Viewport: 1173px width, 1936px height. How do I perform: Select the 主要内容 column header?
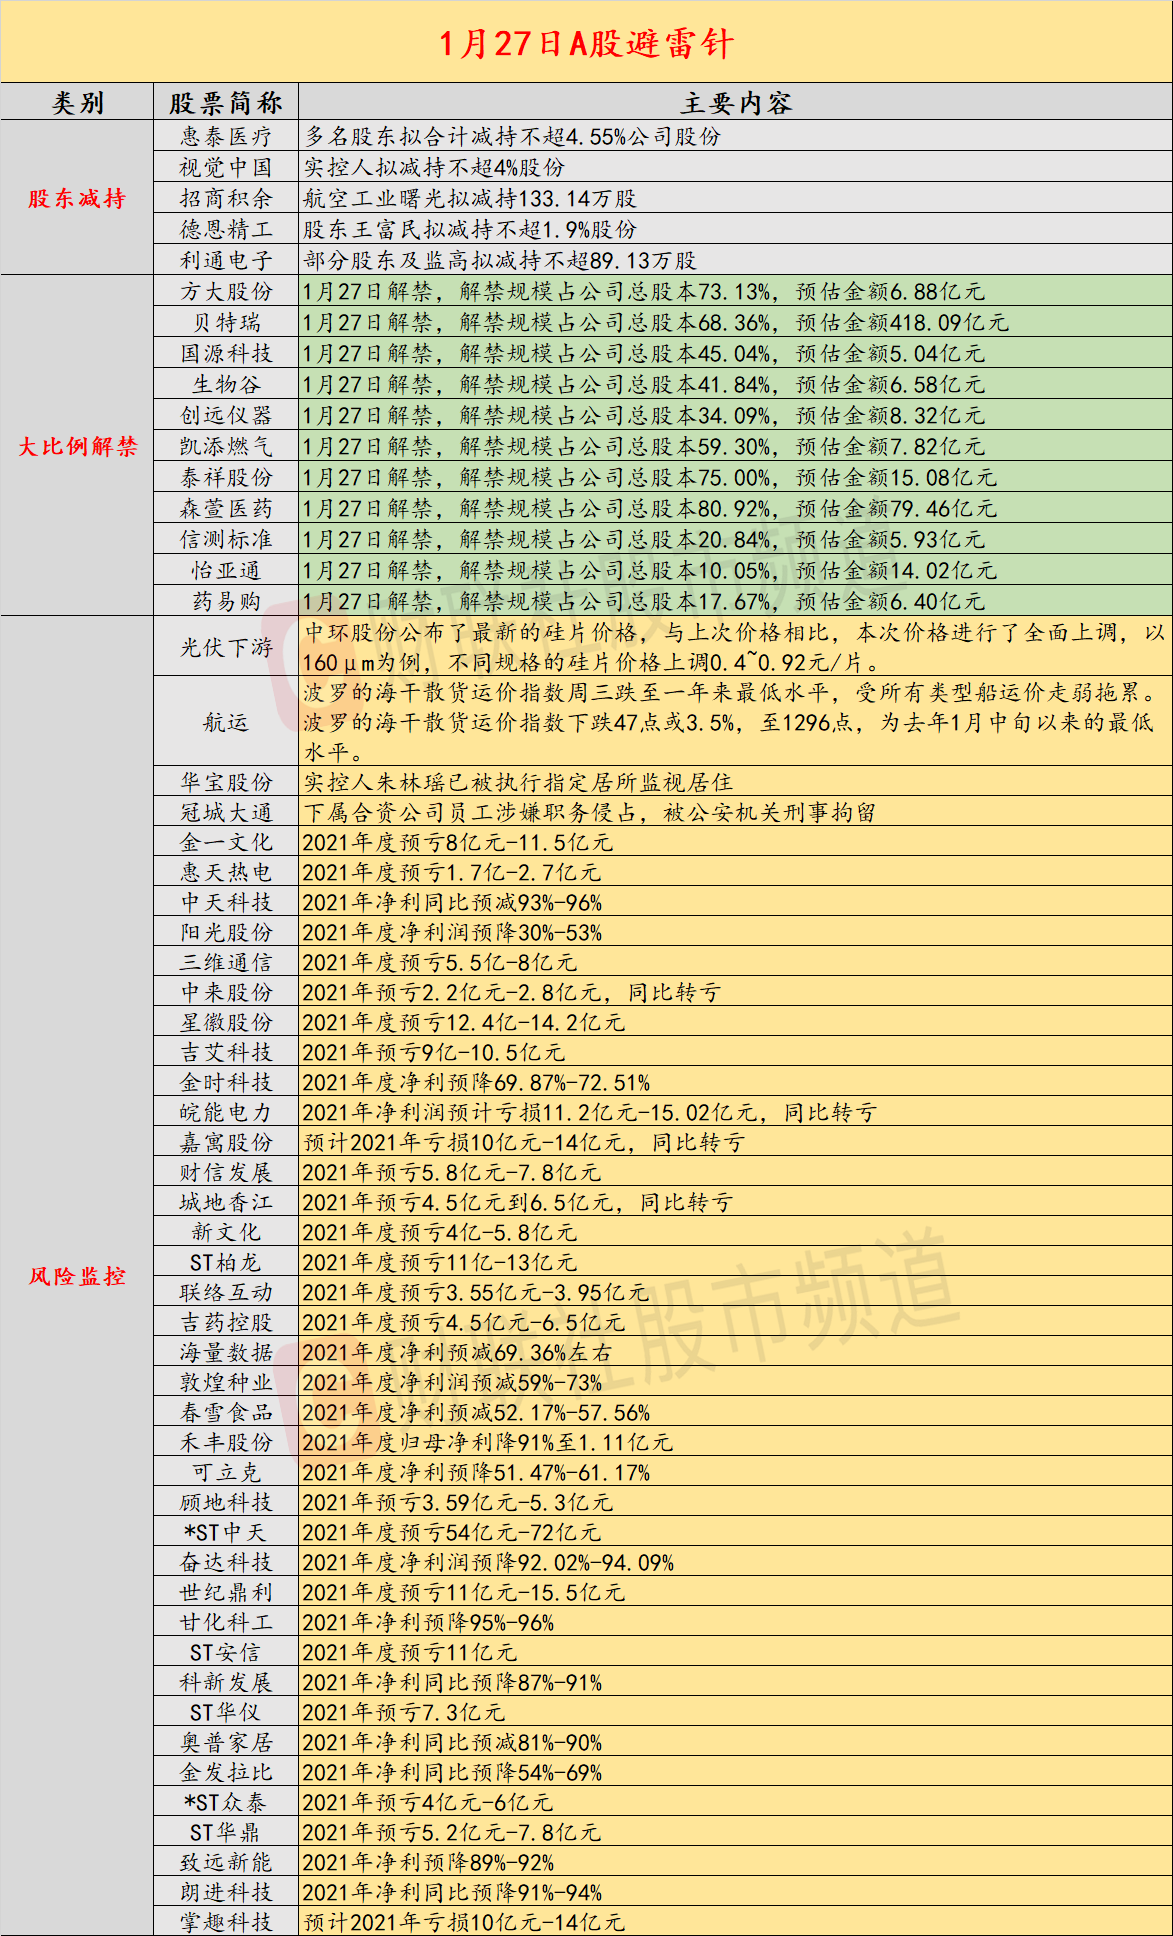[736, 103]
